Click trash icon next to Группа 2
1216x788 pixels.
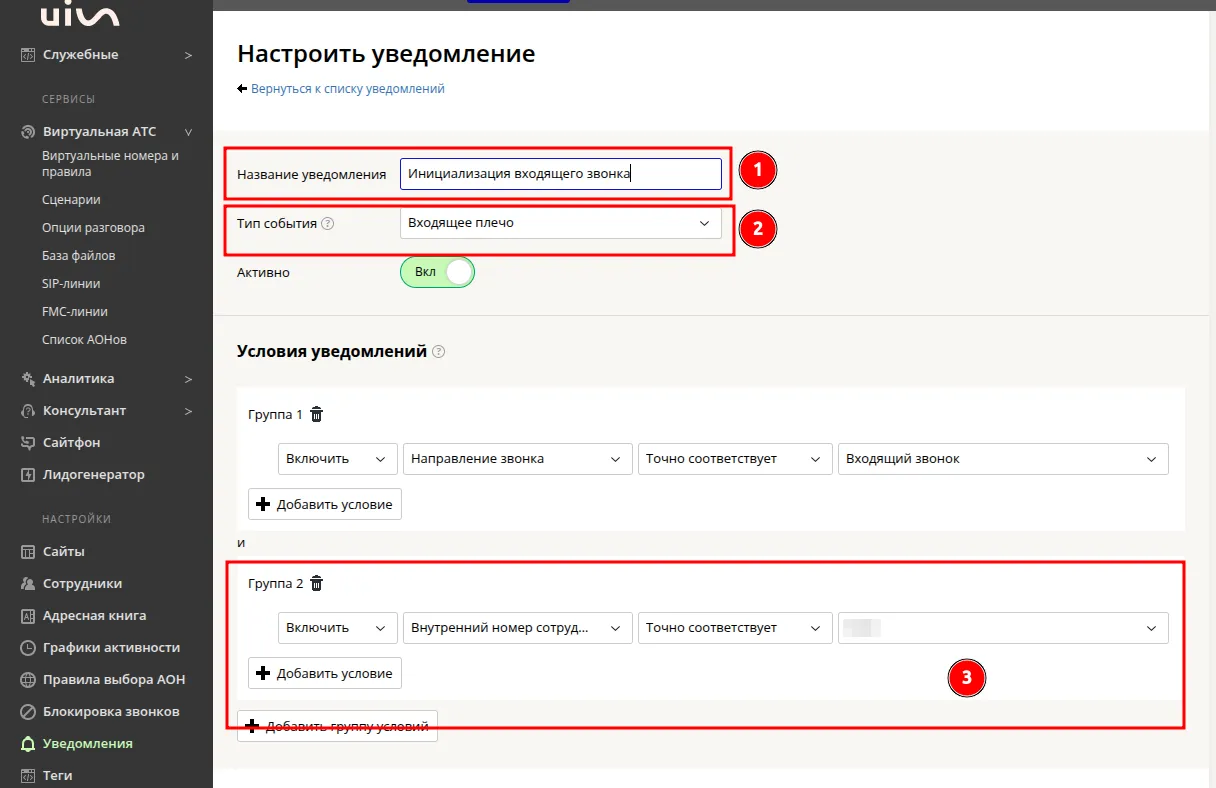tap(317, 583)
